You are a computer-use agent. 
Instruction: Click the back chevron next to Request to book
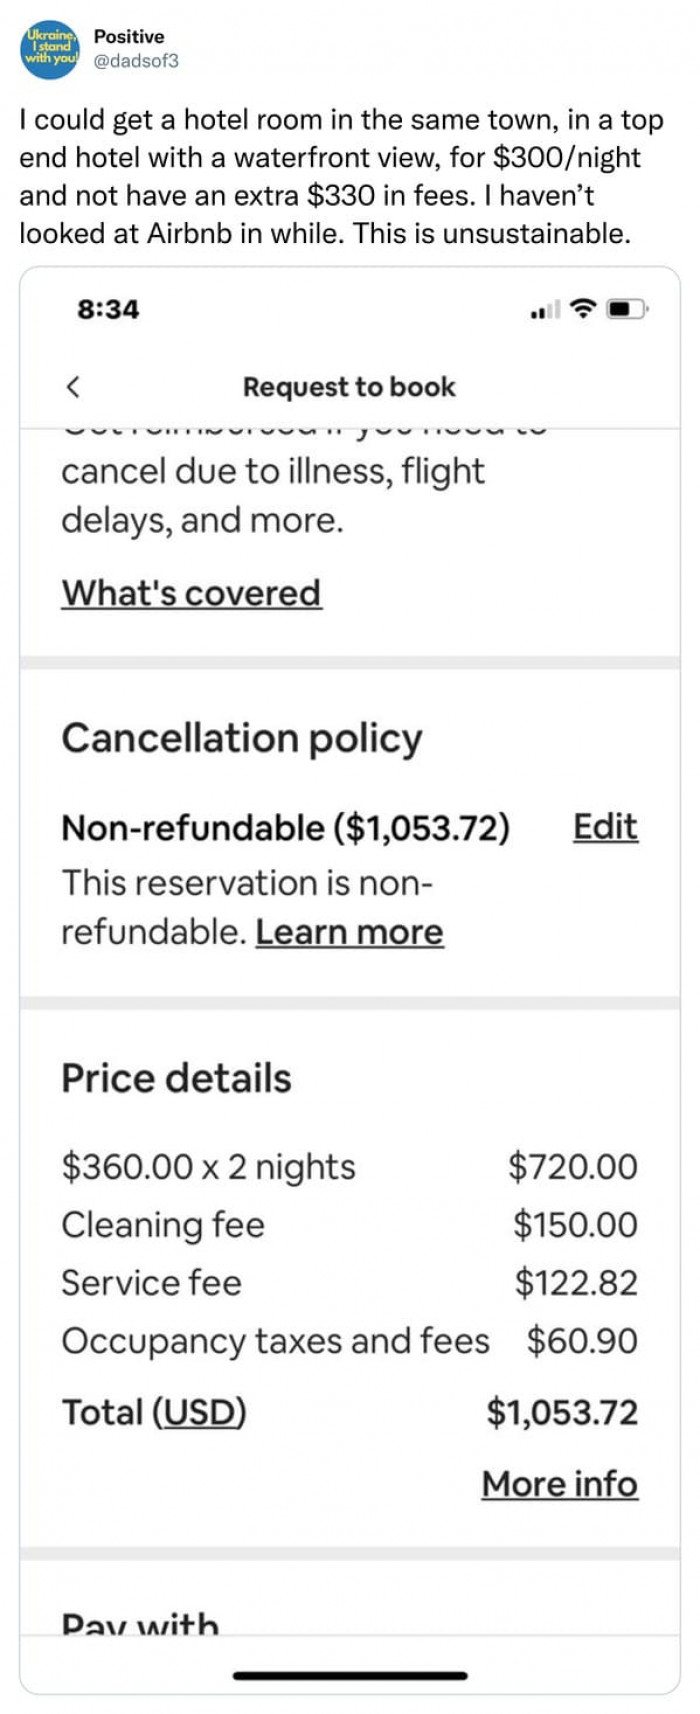(x=72, y=386)
